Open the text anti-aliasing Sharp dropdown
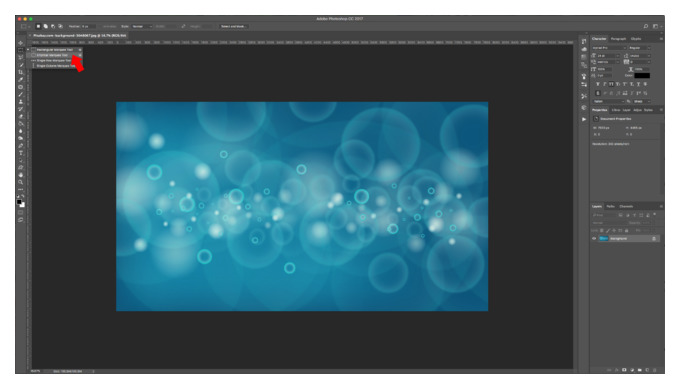The image size is (680, 389). [x=642, y=101]
